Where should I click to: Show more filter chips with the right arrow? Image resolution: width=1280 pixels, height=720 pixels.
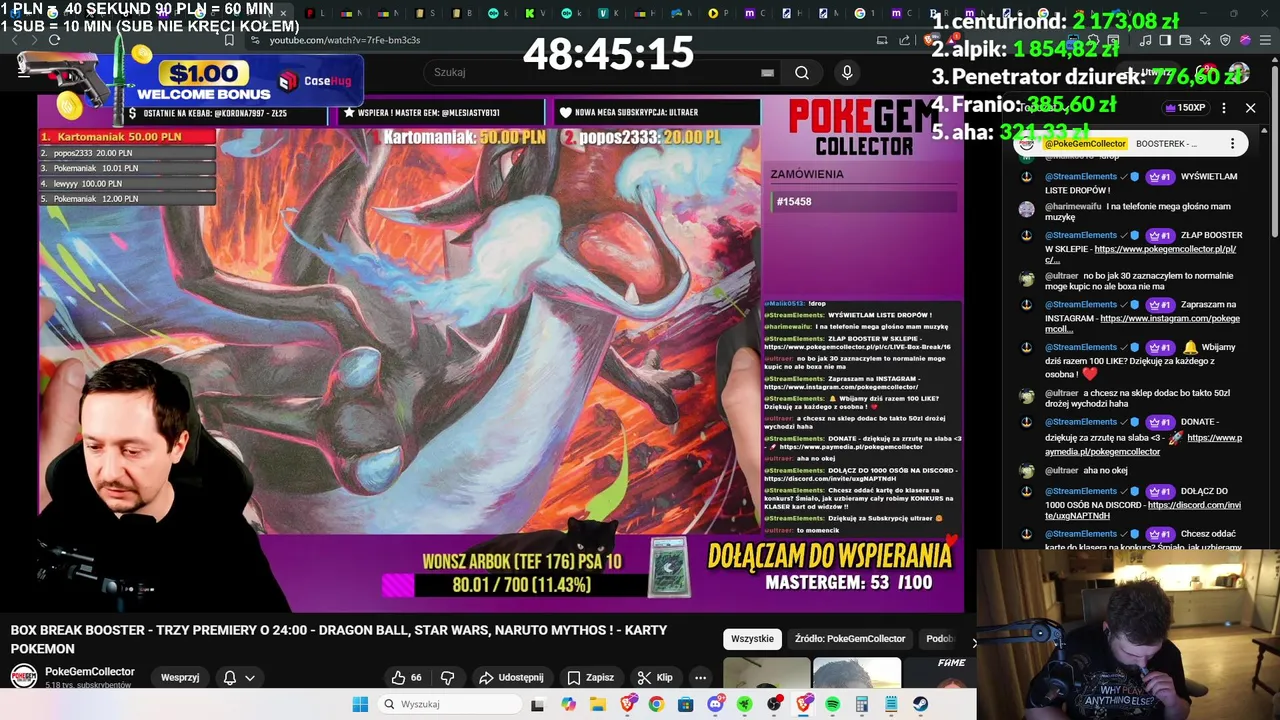point(974,641)
